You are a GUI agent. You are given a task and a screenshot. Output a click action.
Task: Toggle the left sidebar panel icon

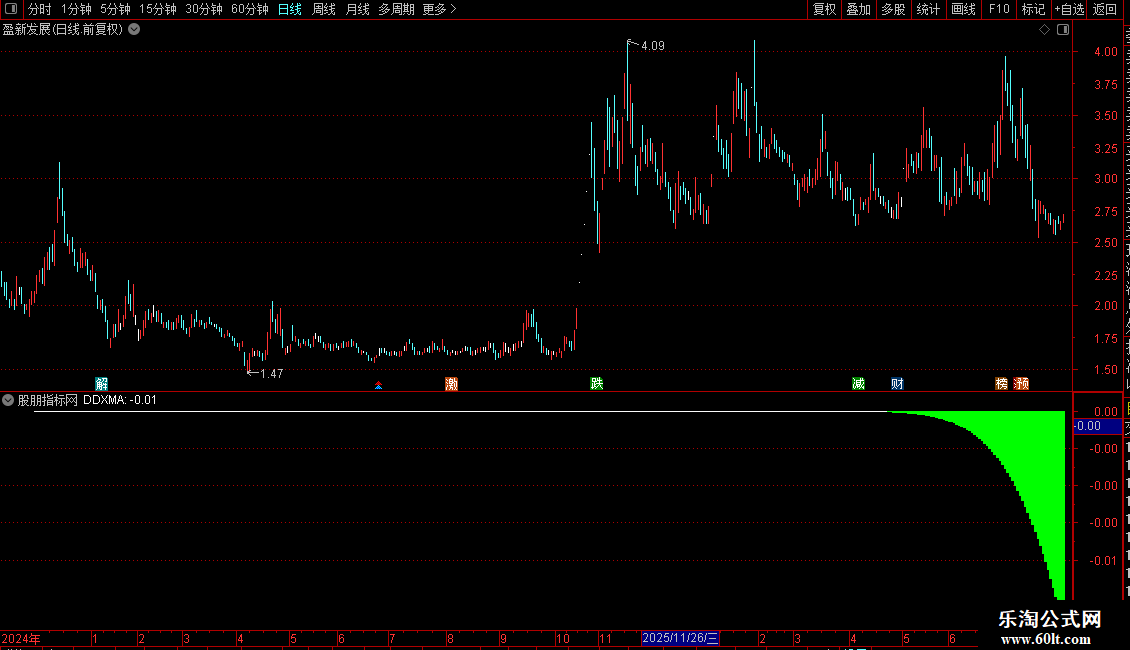point(11,9)
